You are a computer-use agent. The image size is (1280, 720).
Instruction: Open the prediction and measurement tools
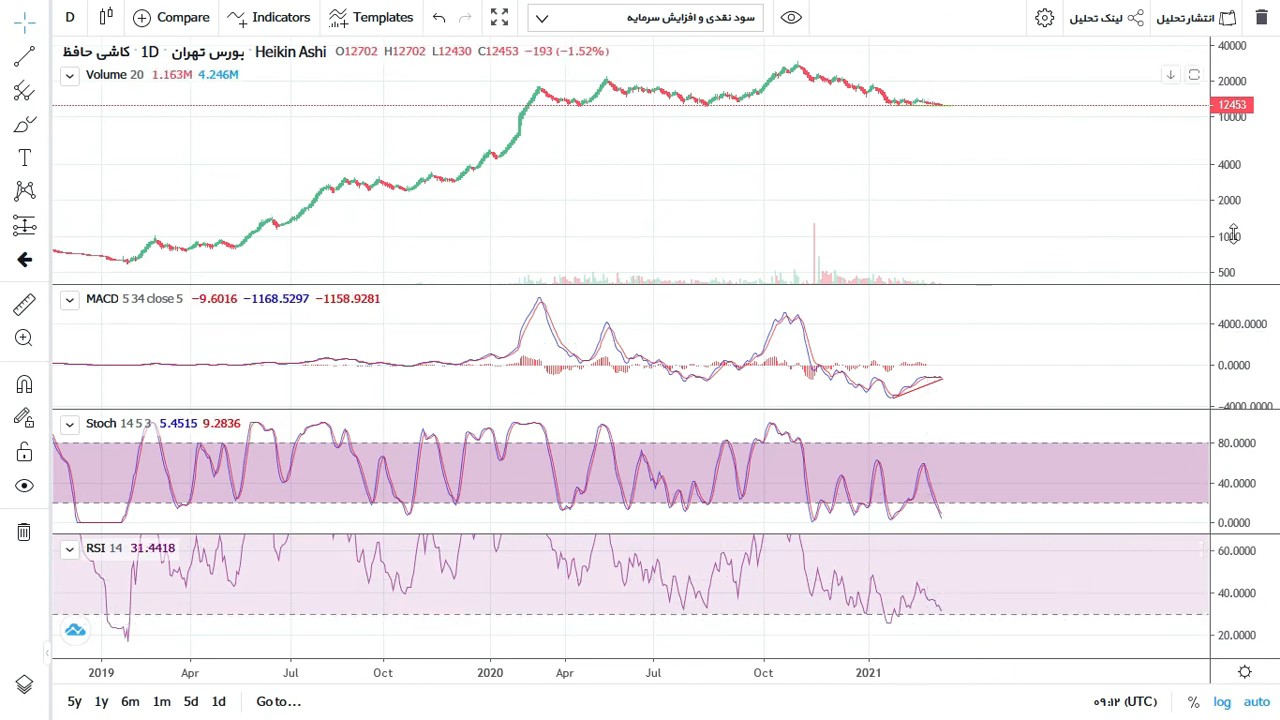coord(25,225)
